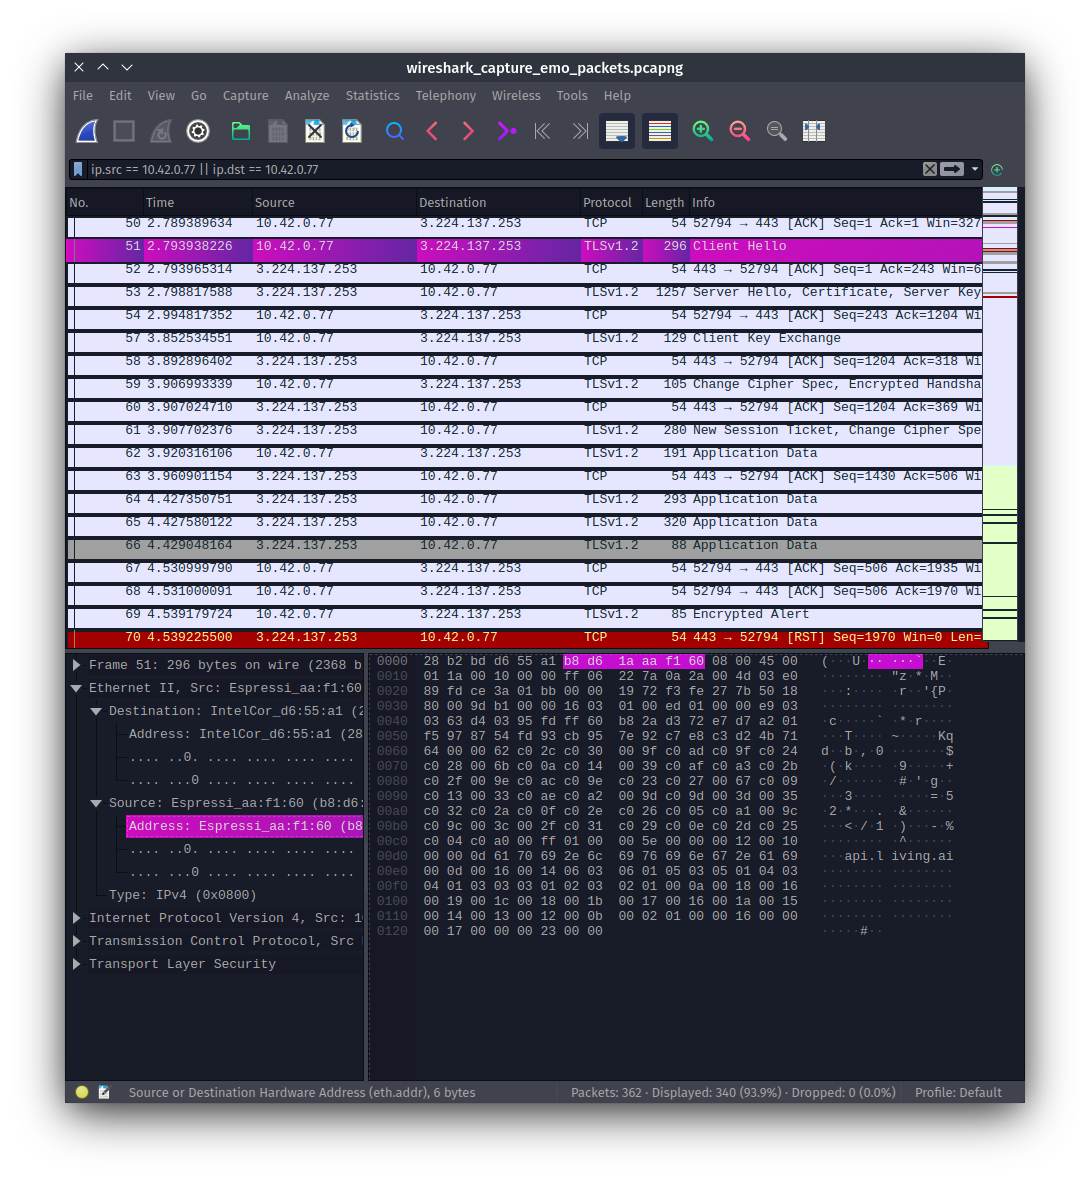Open capture options gear icon
This screenshot has width=1090, height=1180.
[198, 131]
